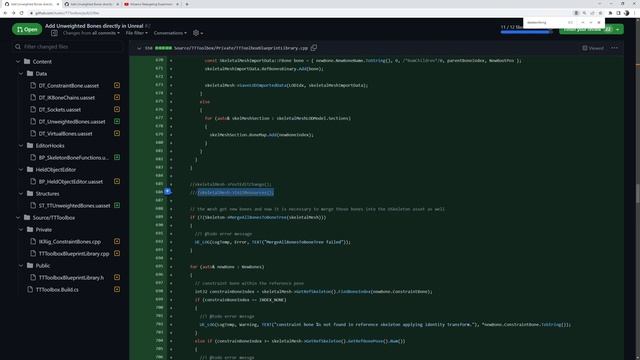This screenshot has width=640, height=360.
Task: Open the File filter dropdown
Action: (137, 33)
